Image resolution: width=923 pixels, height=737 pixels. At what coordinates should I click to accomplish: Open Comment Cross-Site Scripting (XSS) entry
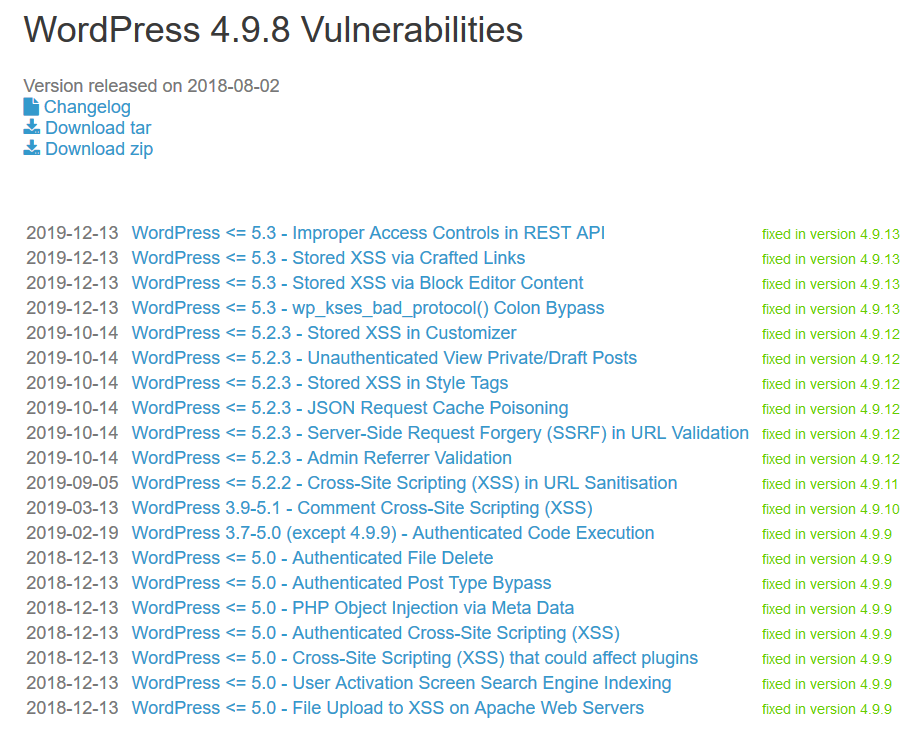pos(362,508)
